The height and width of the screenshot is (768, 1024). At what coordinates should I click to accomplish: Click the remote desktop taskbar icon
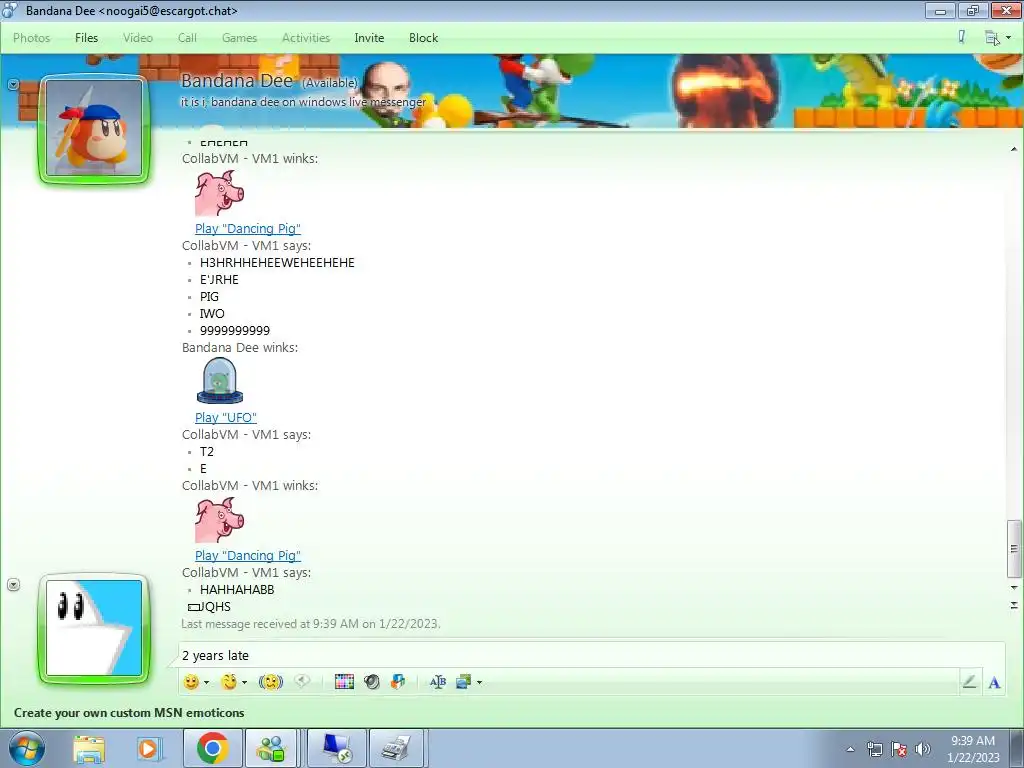click(x=337, y=748)
